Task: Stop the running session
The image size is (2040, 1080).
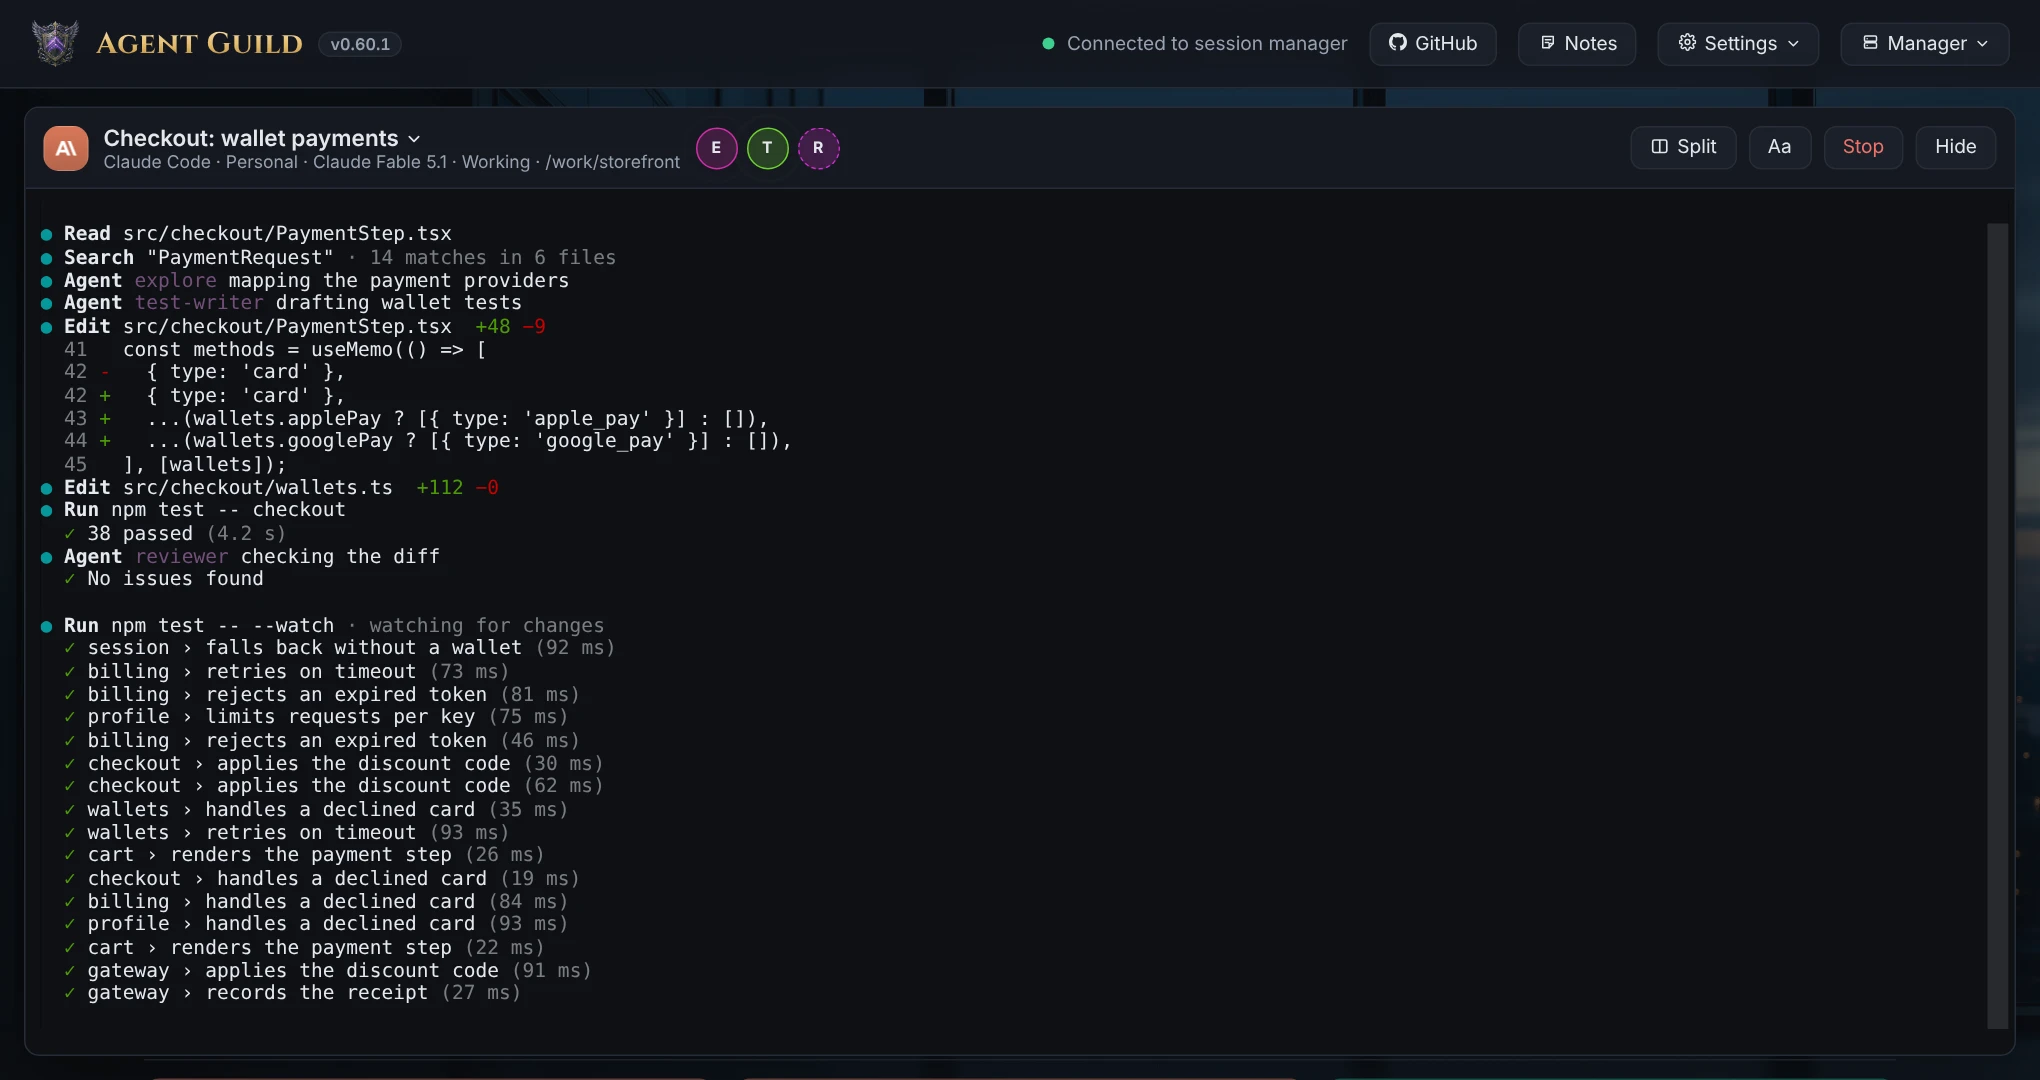Action: pos(1863,147)
